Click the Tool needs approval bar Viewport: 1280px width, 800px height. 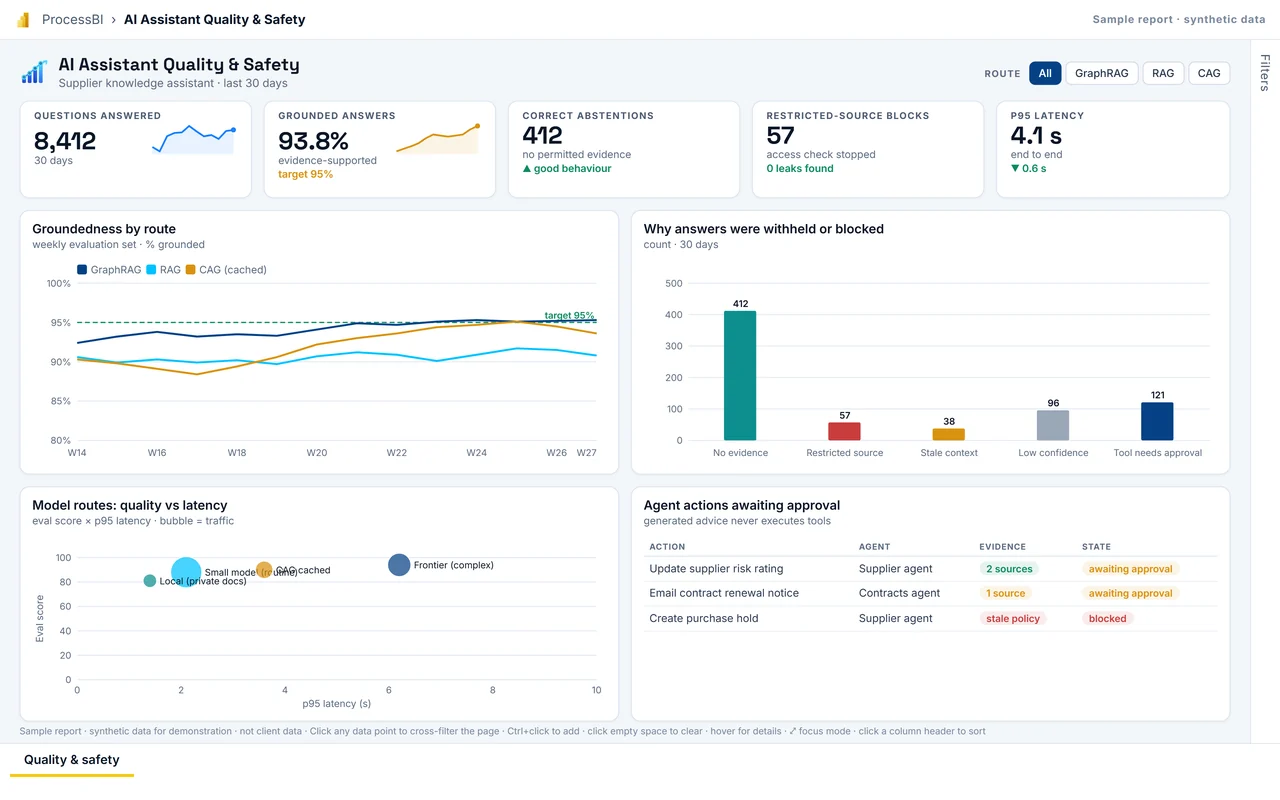pyautogui.click(x=1157, y=421)
